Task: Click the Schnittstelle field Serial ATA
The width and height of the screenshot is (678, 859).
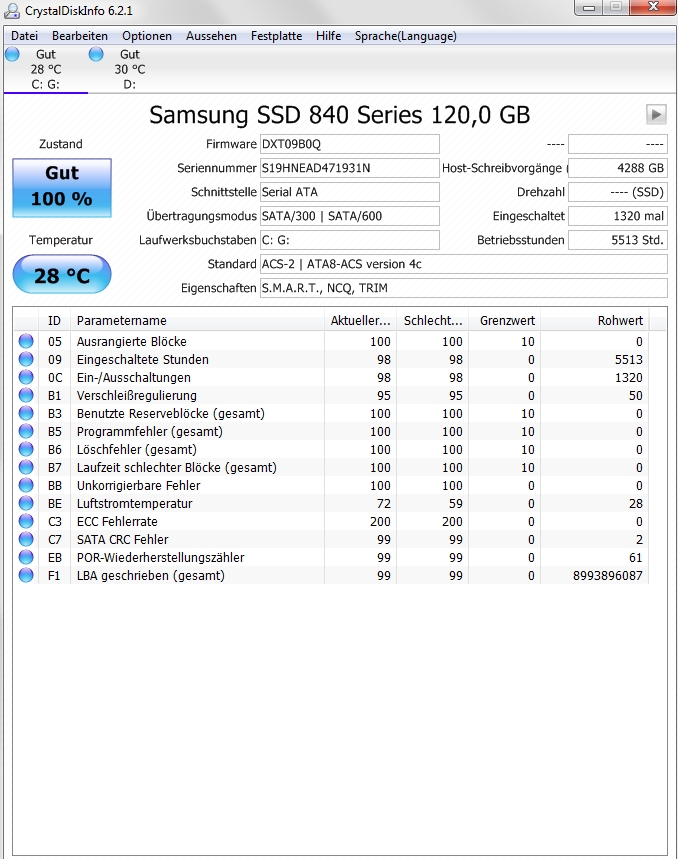Action: pos(349,192)
